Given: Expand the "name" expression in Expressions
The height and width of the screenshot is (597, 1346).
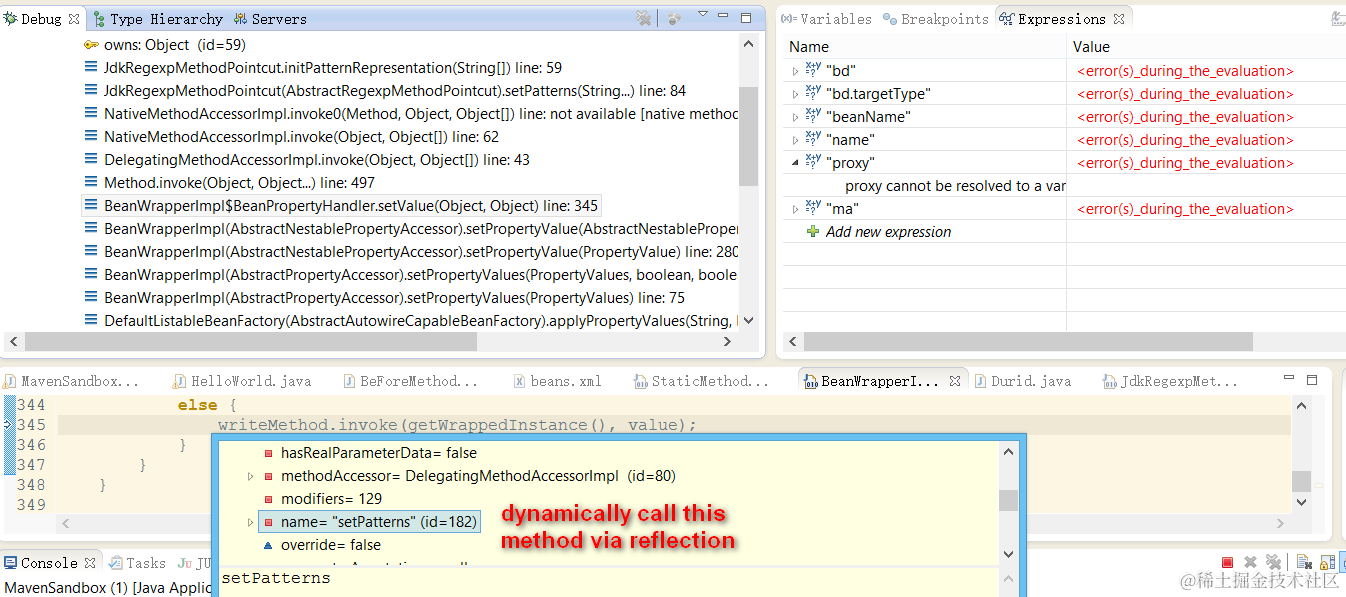Looking at the screenshot, I should pyautogui.click(x=795, y=140).
